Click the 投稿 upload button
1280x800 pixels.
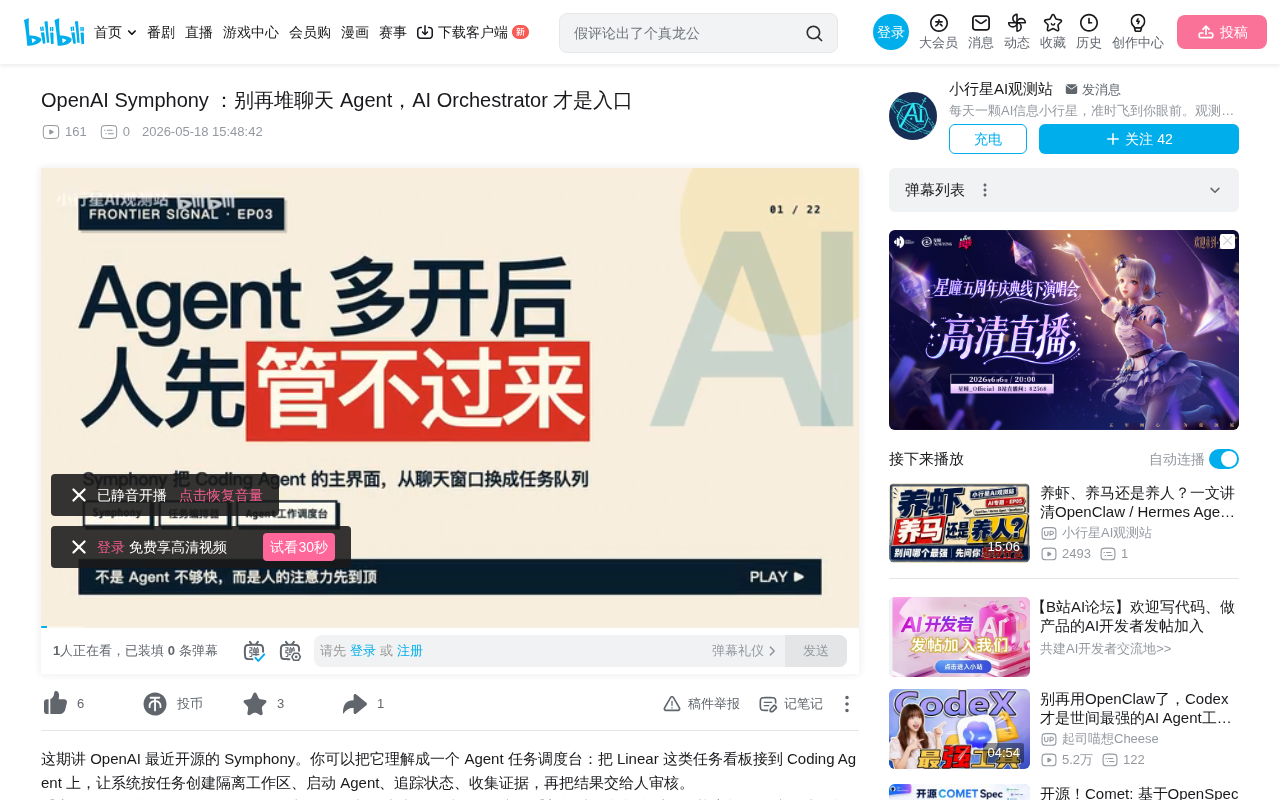point(1222,32)
